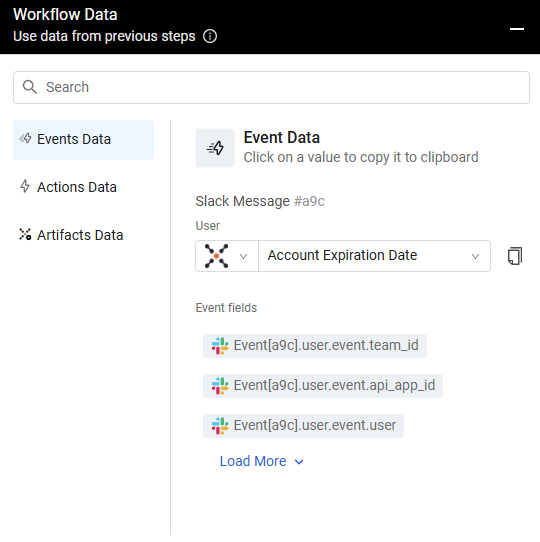Image resolution: width=540 pixels, height=542 pixels.
Task: Open the artifact source dropdown with cross icon
Action: tap(227, 256)
